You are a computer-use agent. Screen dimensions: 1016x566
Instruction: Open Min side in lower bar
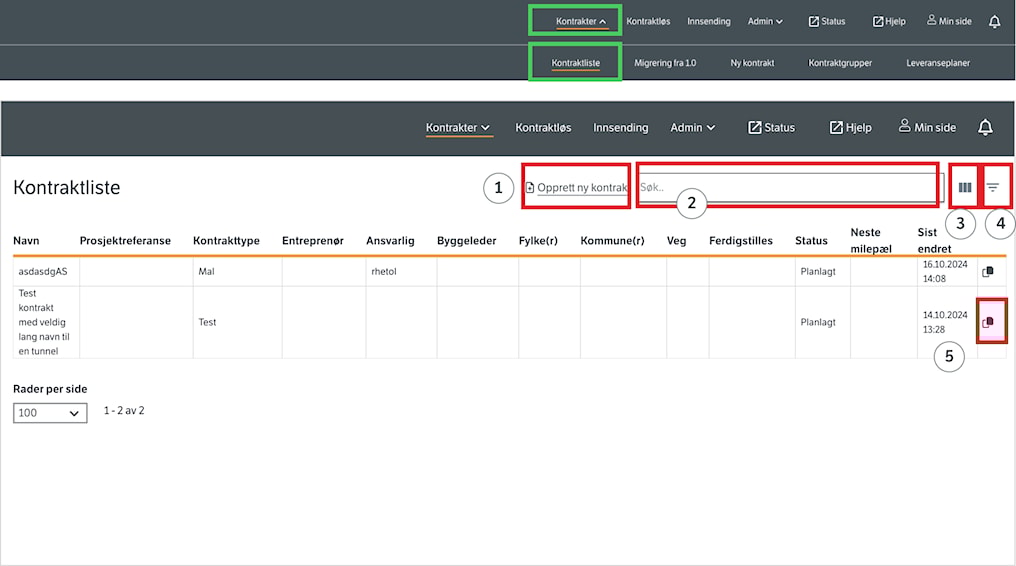(927, 127)
